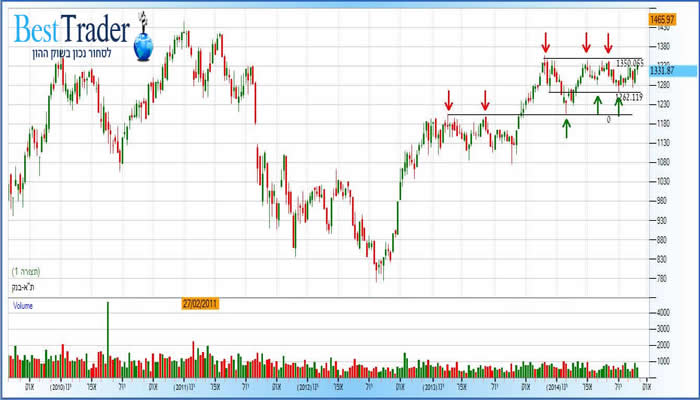
Task: Click the middle red arrow above the 1350 line
Action: pyautogui.click(x=586, y=42)
